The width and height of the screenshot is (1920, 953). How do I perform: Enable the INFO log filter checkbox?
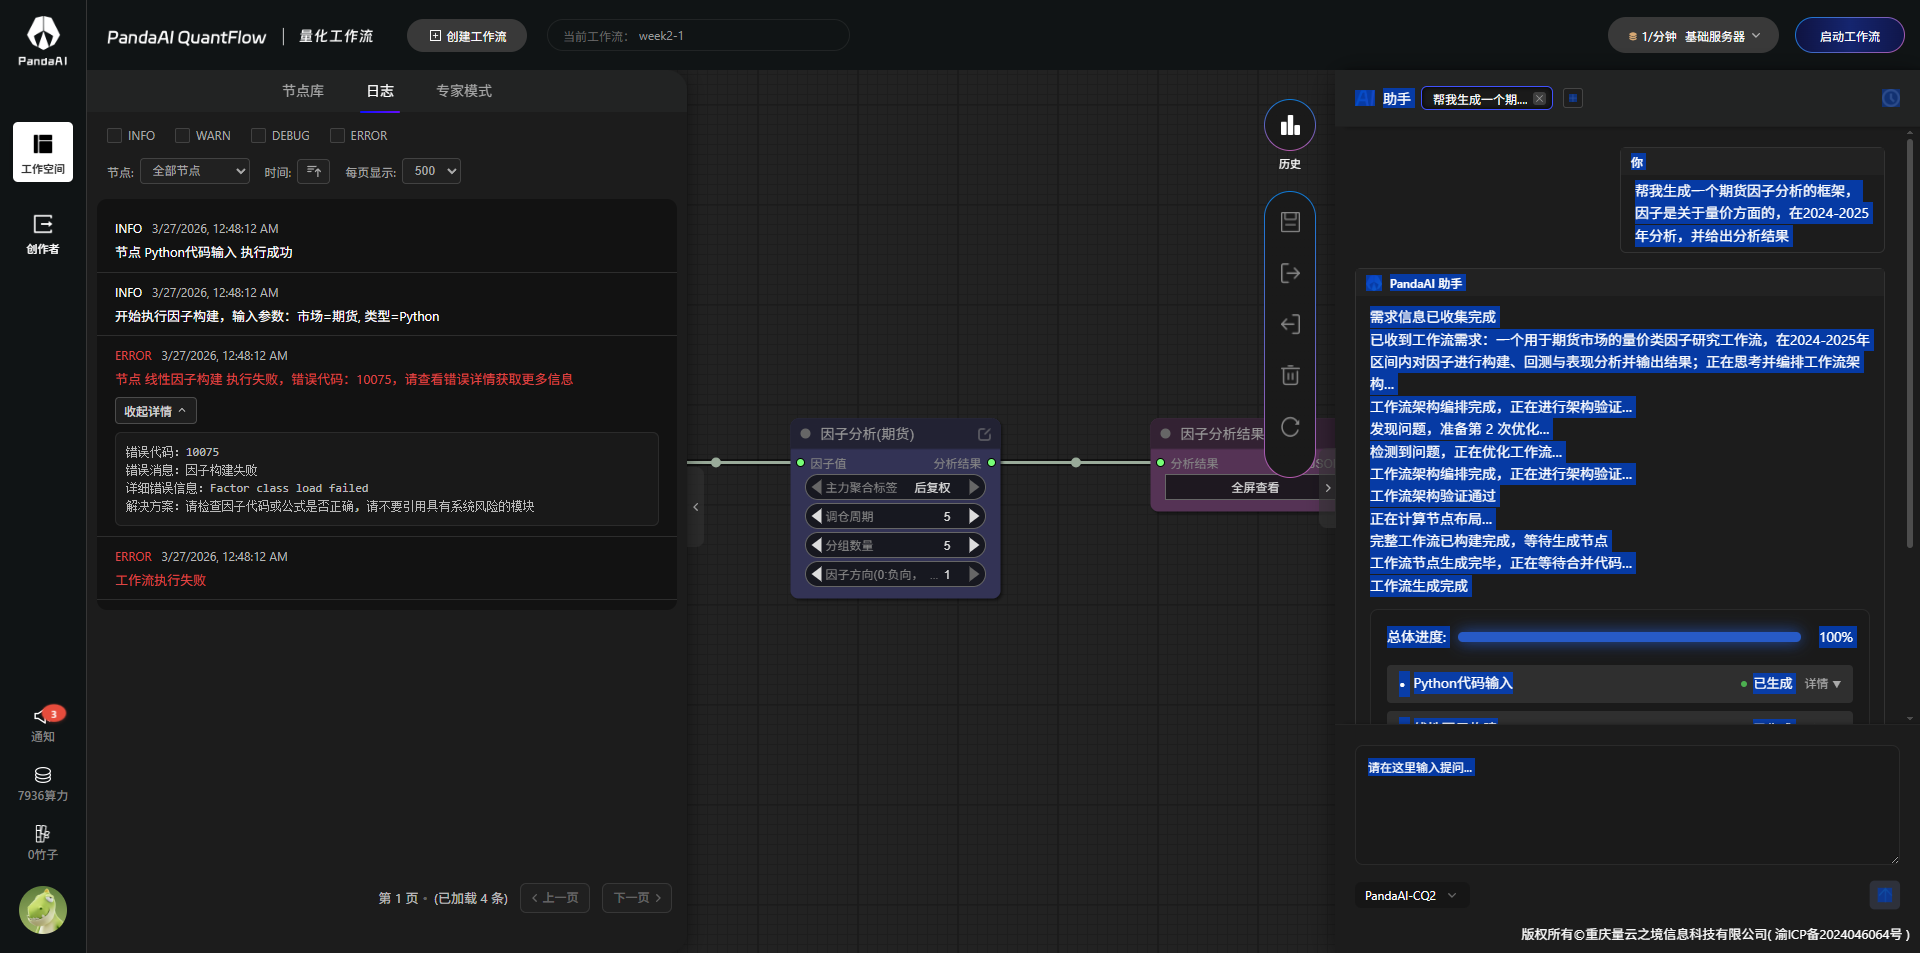[x=115, y=136]
